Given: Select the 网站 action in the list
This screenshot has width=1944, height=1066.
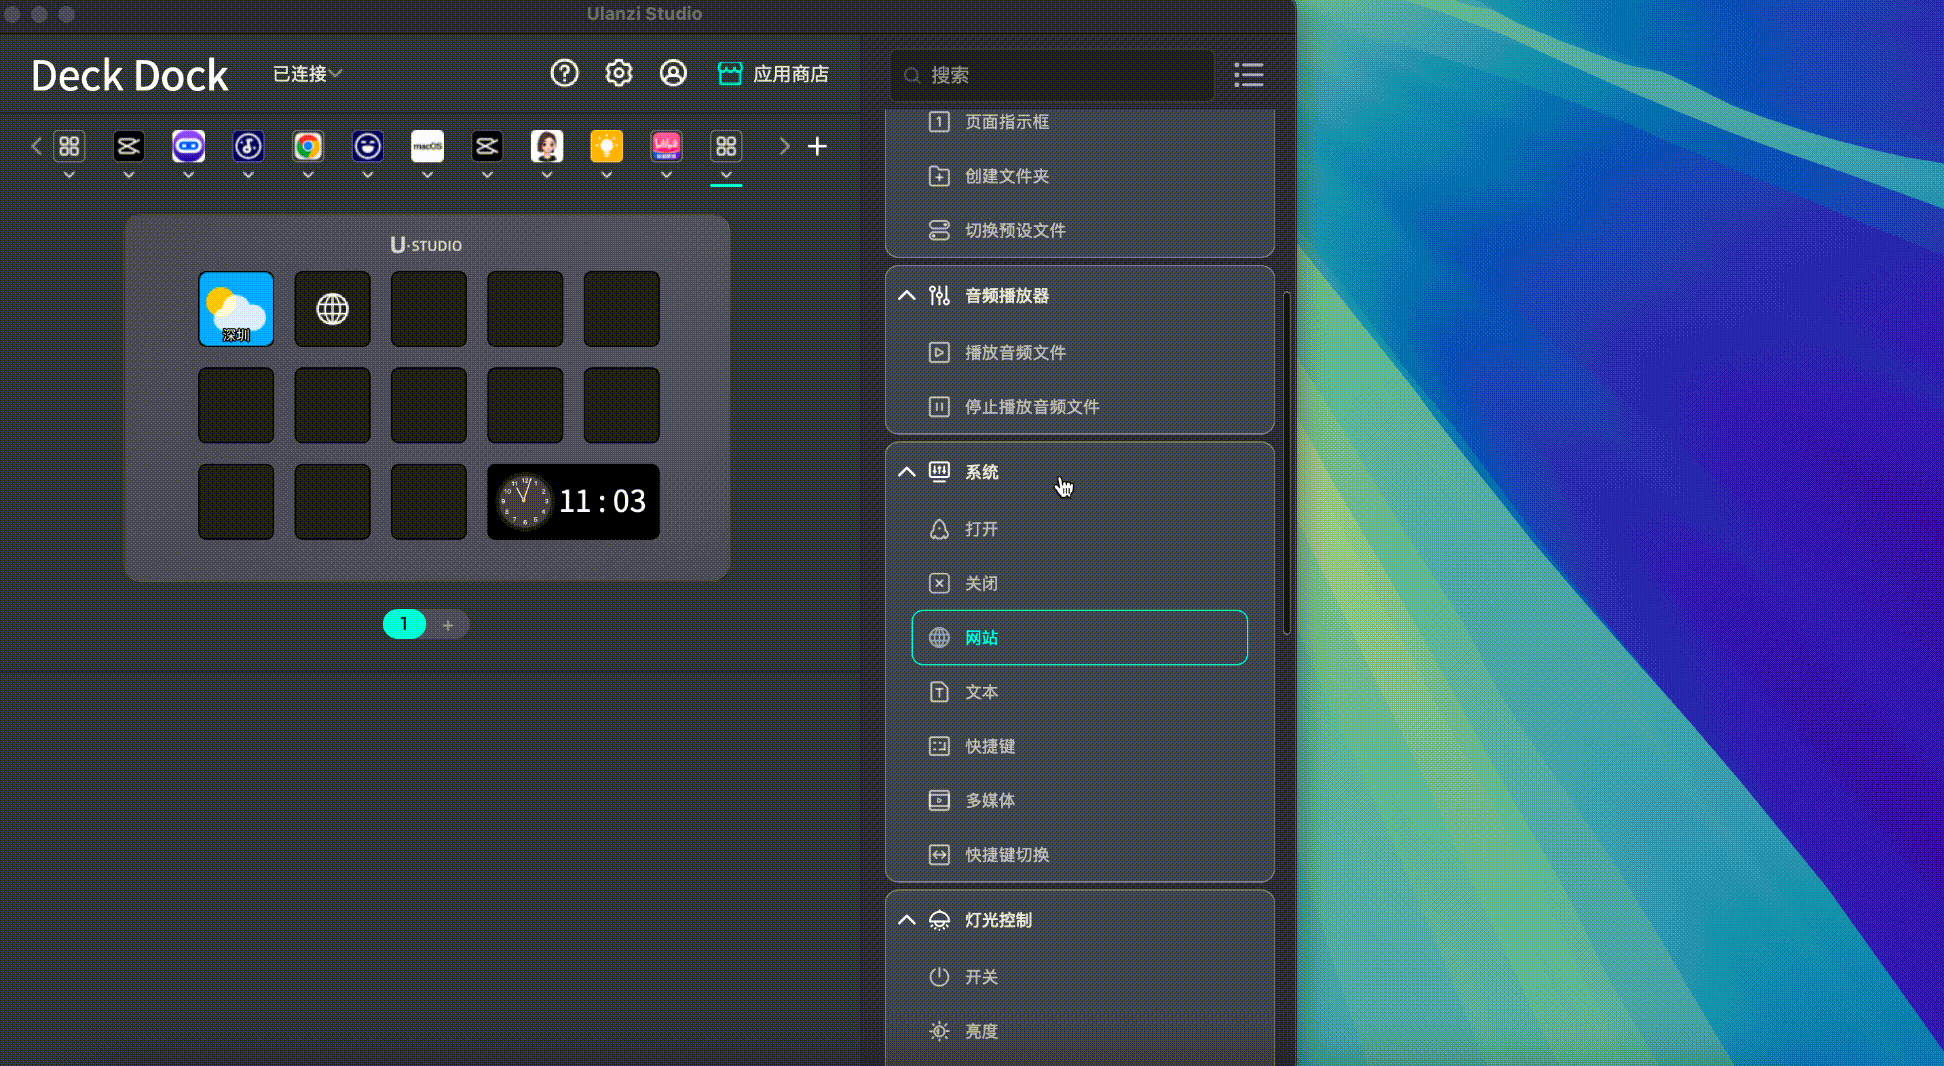Looking at the screenshot, I should [1079, 638].
